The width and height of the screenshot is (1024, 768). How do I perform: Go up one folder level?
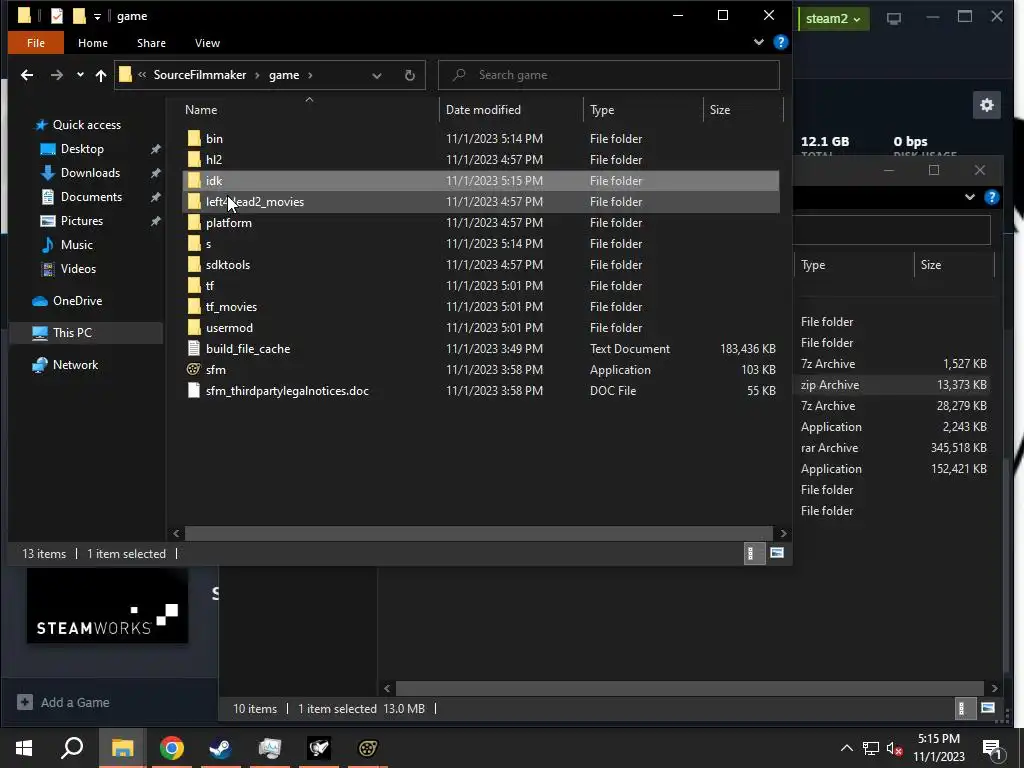(101, 75)
